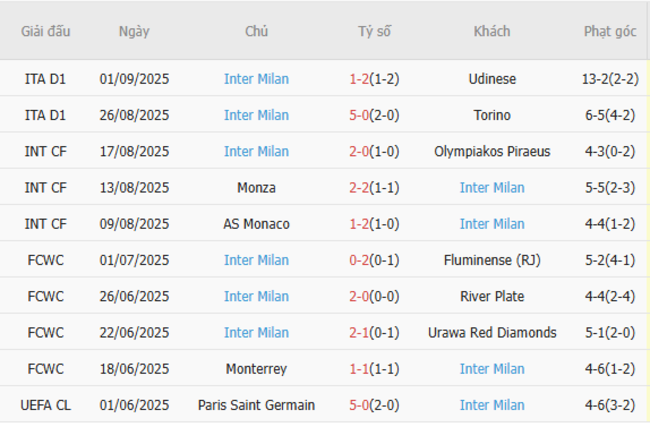
Task: Click Inter Milan in the PSG match row
Action: click(x=492, y=405)
